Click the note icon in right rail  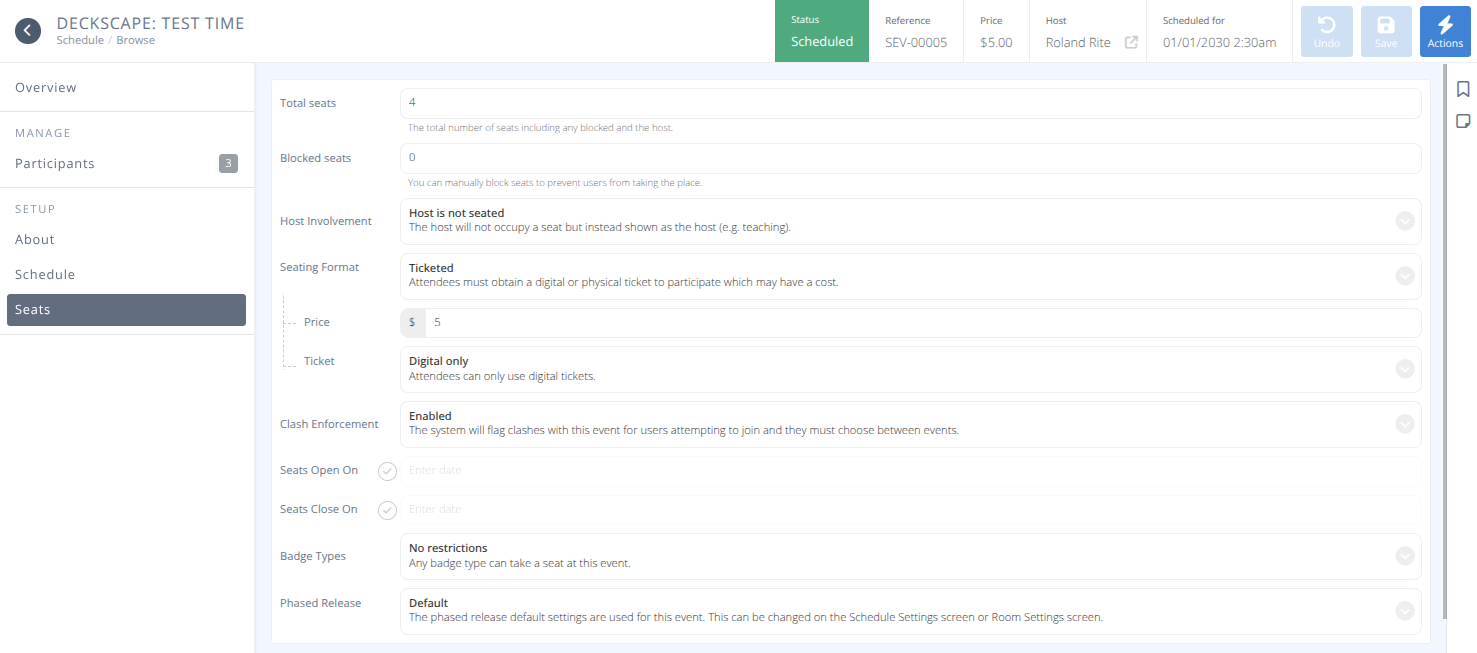[x=1463, y=121]
